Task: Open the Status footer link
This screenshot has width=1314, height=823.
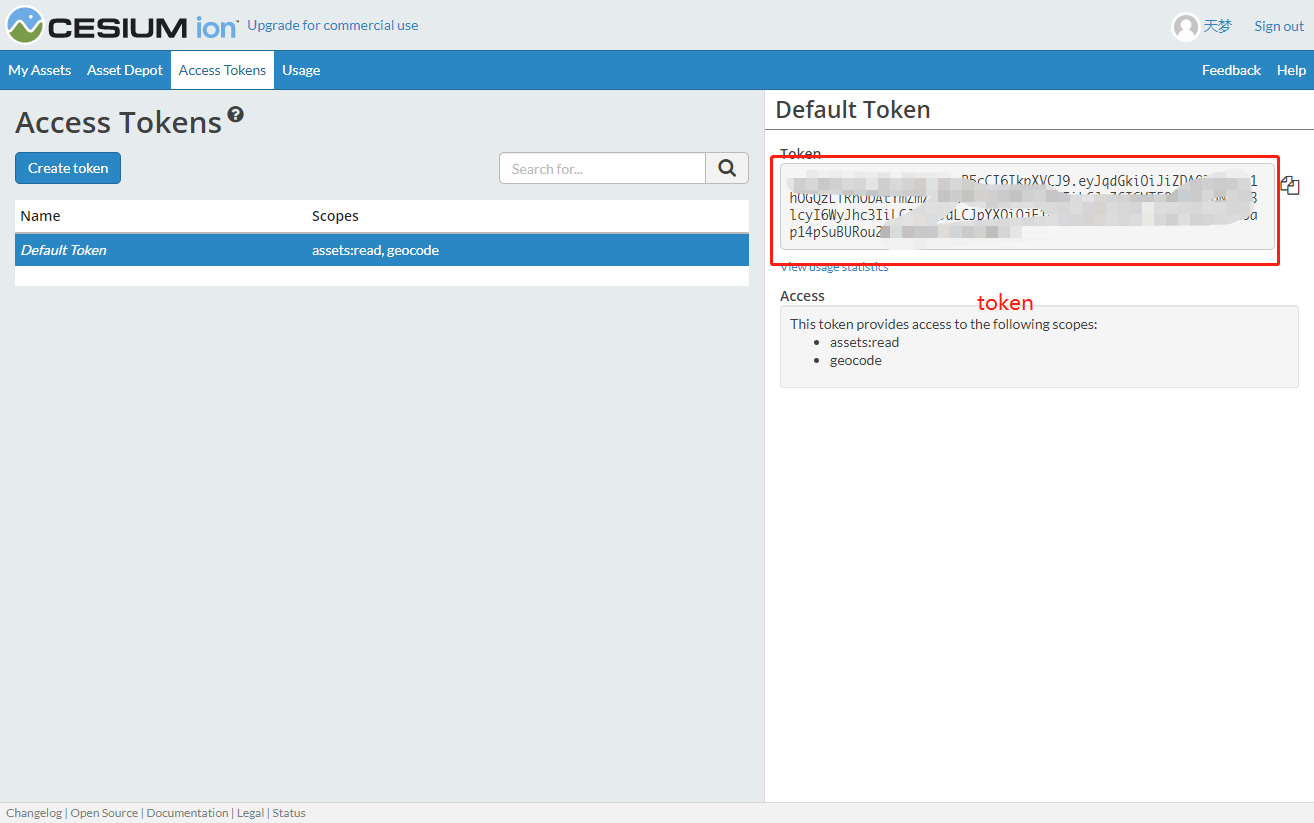Action: click(x=289, y=813)
